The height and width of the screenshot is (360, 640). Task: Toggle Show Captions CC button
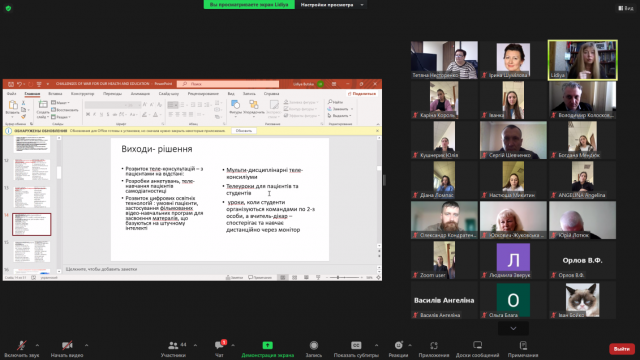coord(356,345)
